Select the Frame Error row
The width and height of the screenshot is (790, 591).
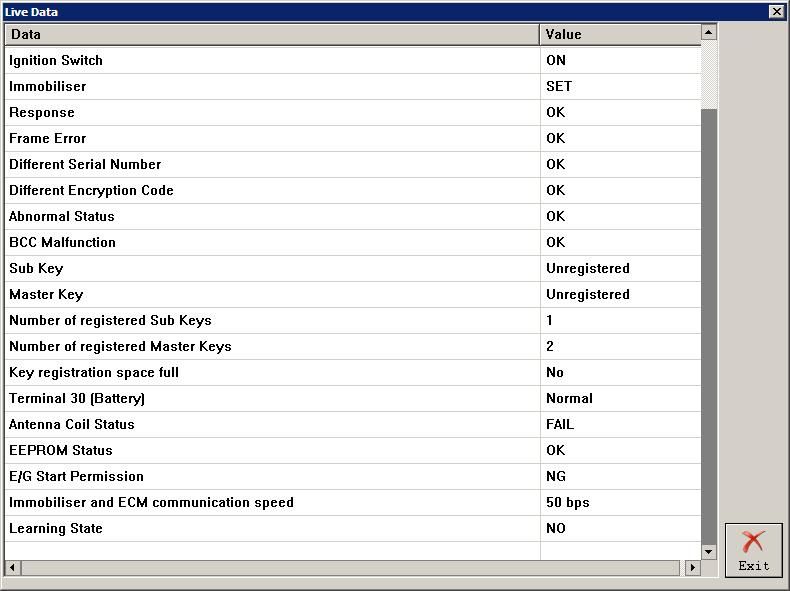pyautogui.click(x=353, y=139)
